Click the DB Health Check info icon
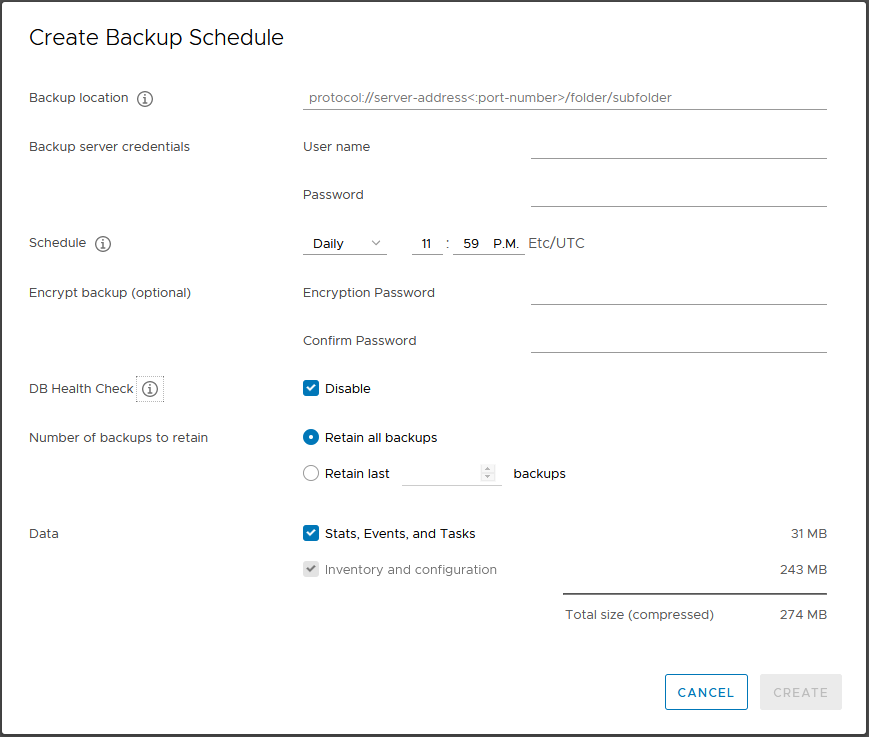The image size is (869, 737). point(150,389)
